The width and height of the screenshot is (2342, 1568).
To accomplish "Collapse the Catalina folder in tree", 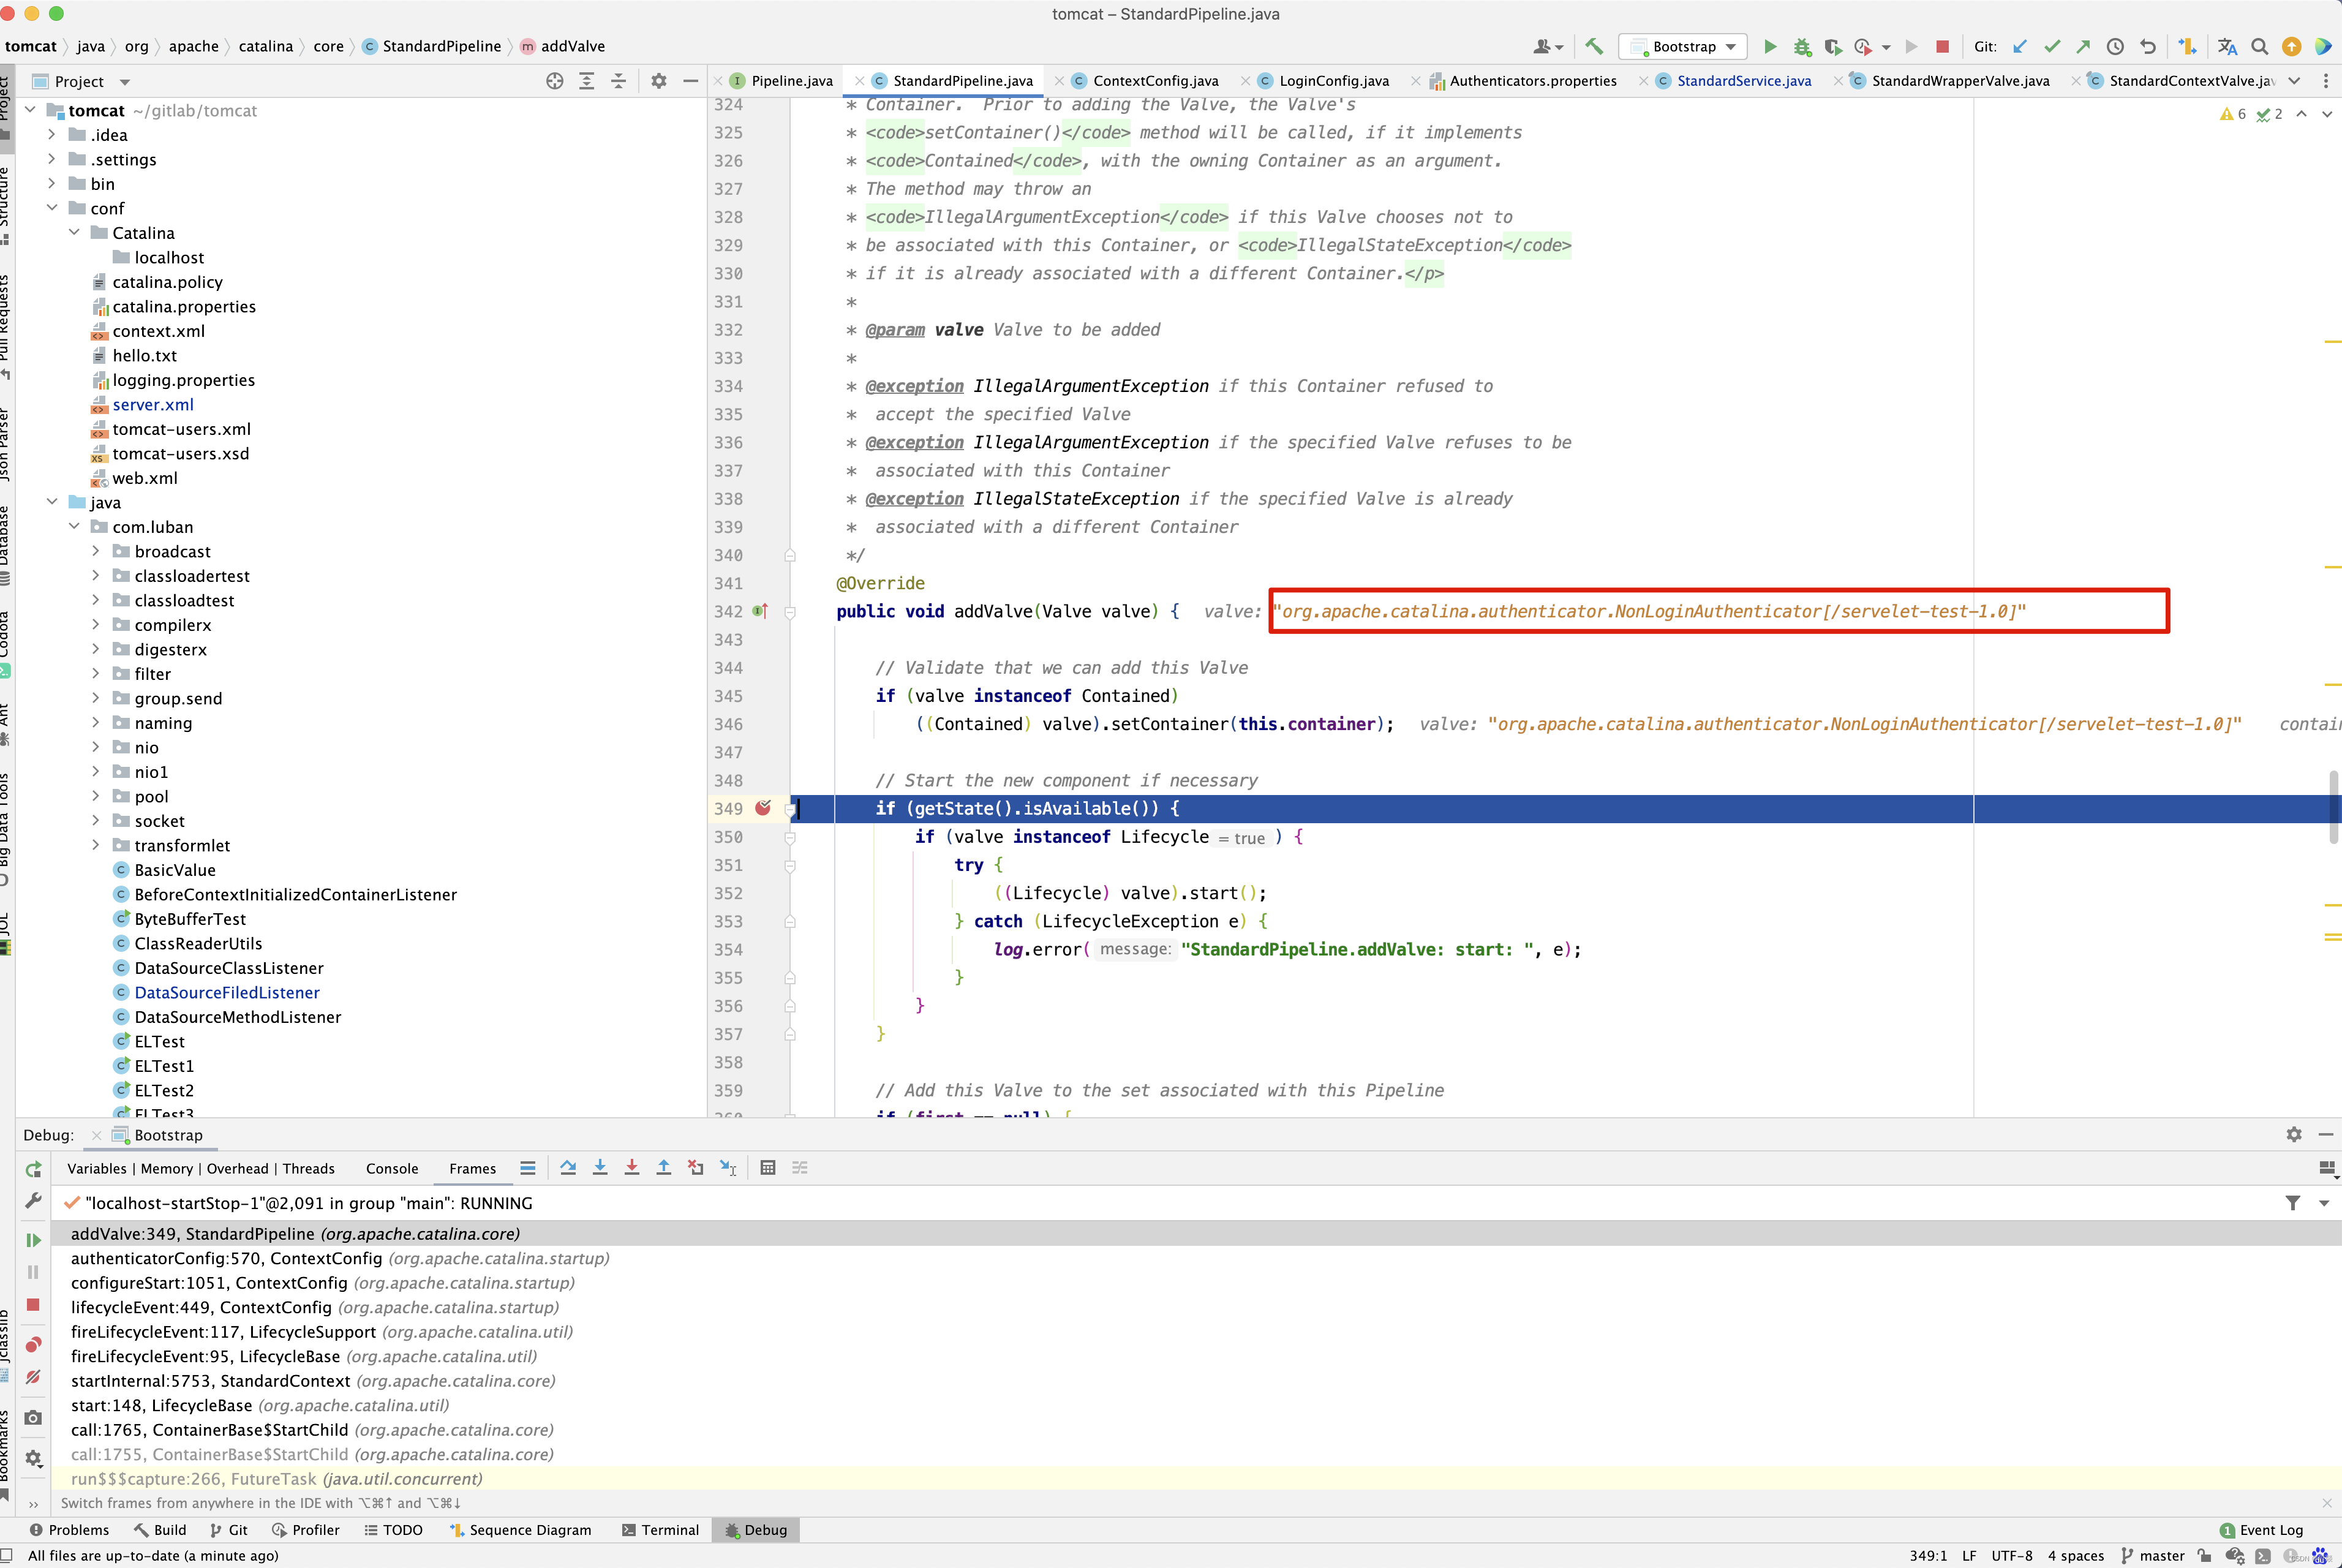I will pyautogui.click(x=74, y=232).
